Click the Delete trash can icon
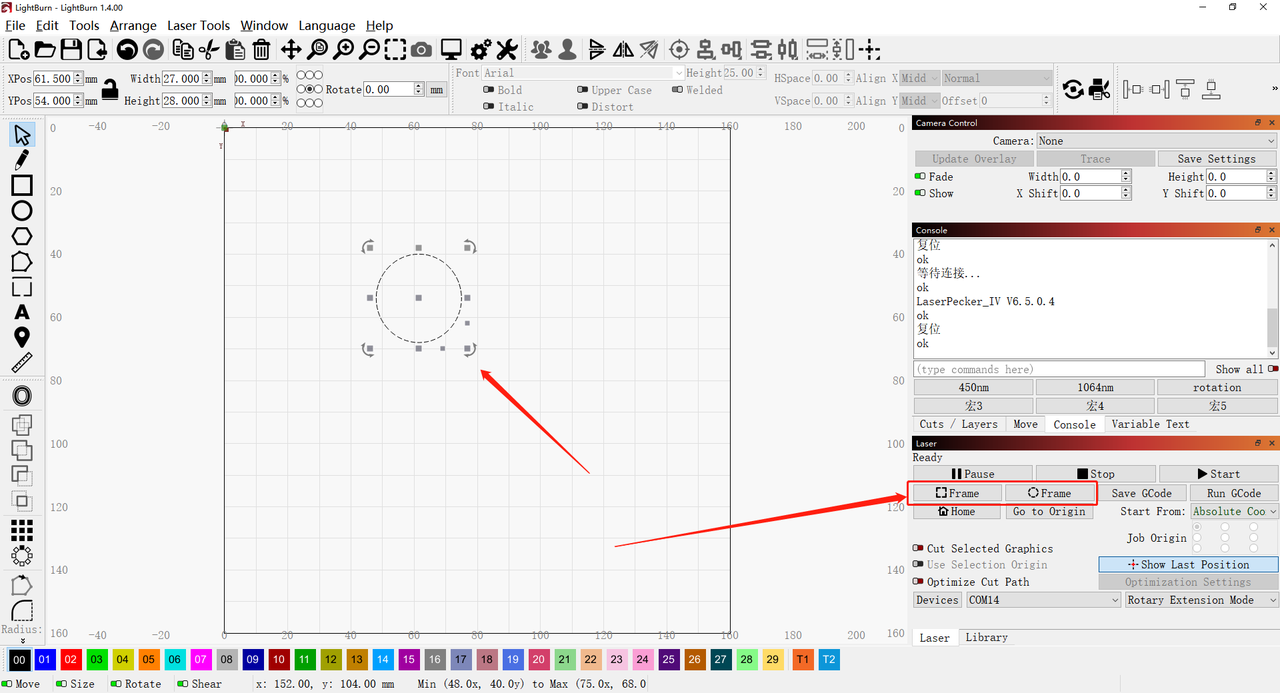Screen dimensions: 1280x693 coord(261,49)
